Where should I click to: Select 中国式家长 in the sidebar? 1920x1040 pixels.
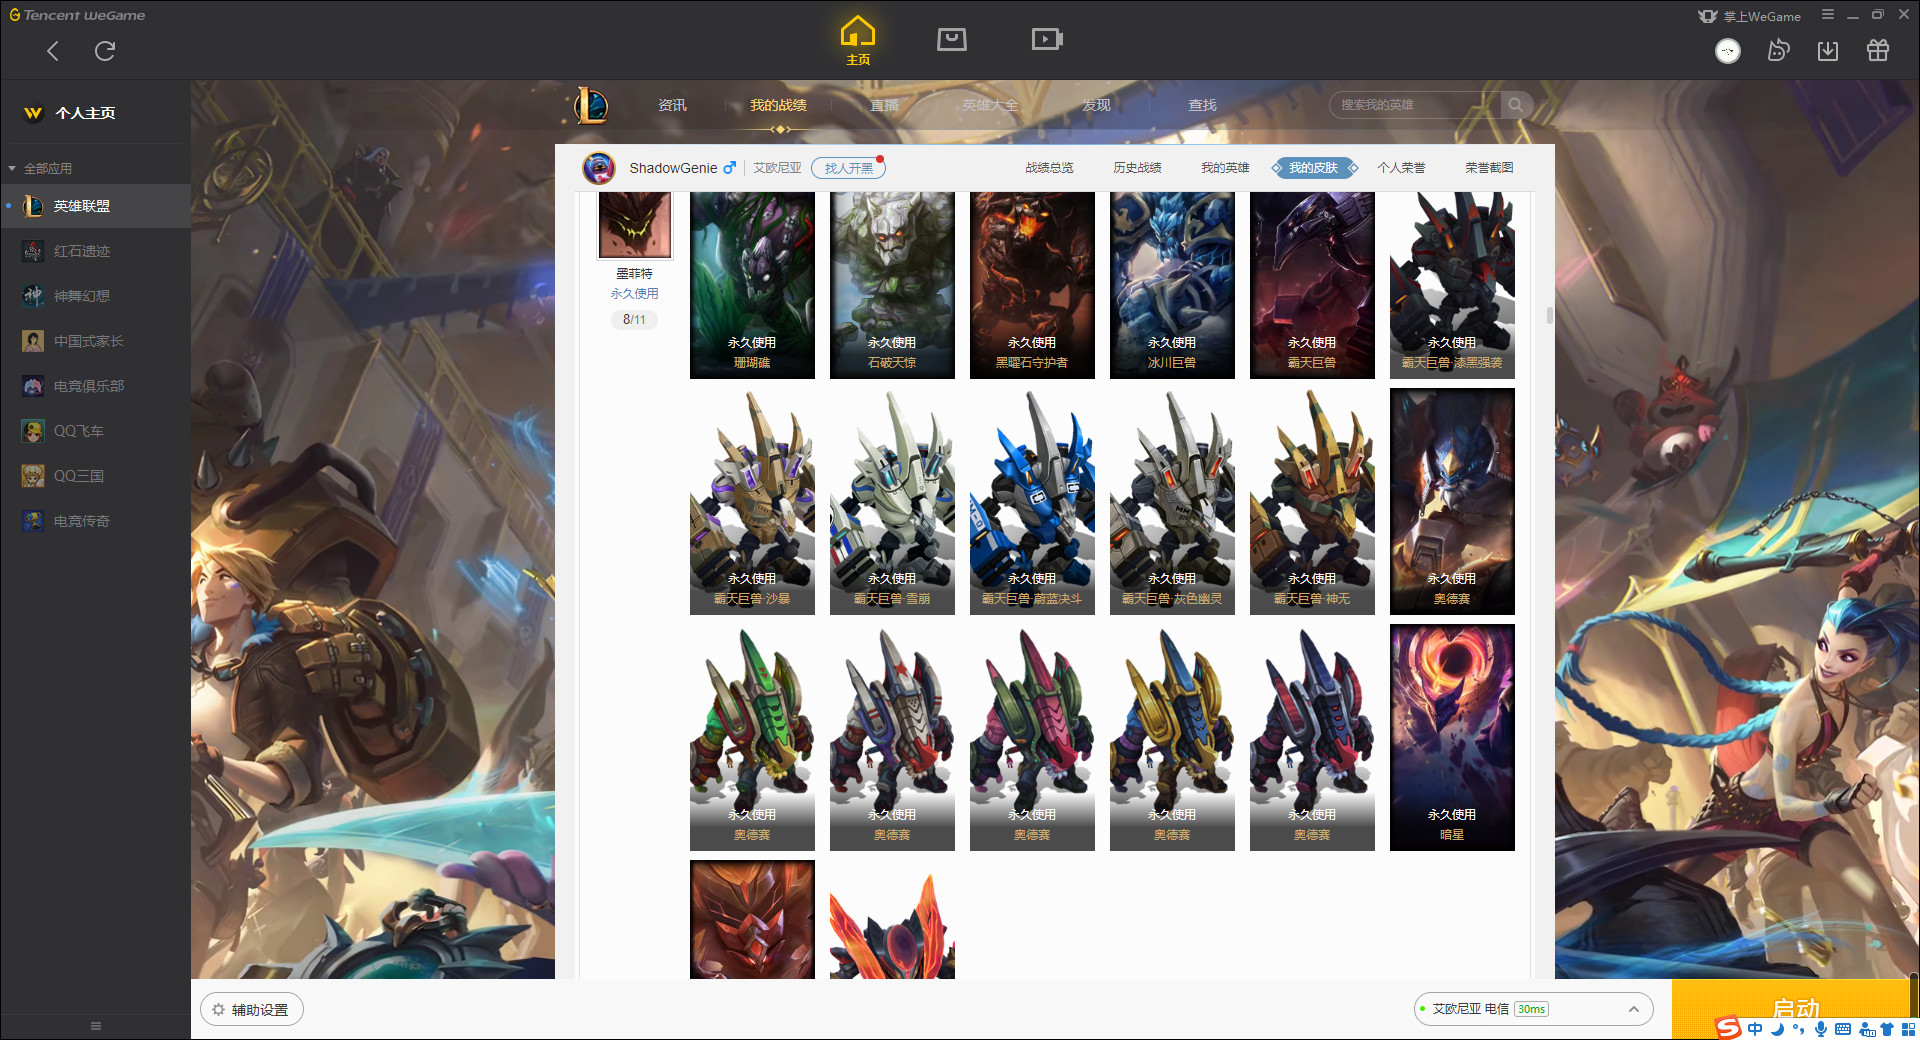click(95, 341)
